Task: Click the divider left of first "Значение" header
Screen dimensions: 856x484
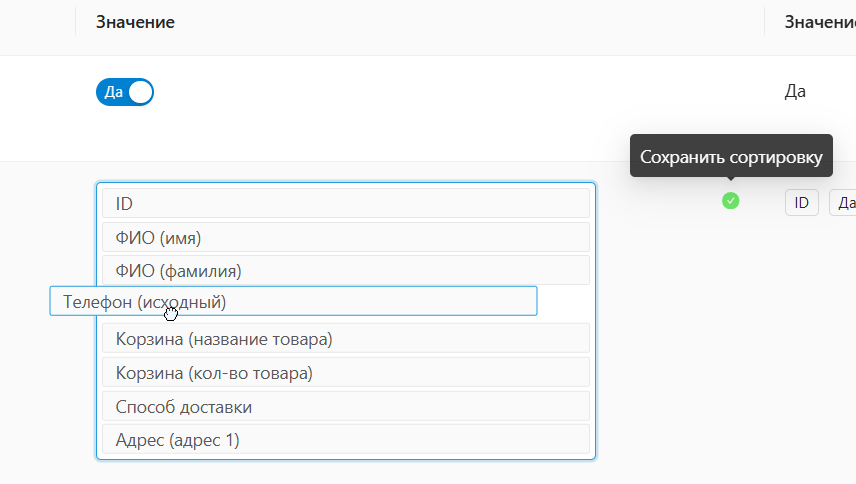Action: click(x=75, y=22)
